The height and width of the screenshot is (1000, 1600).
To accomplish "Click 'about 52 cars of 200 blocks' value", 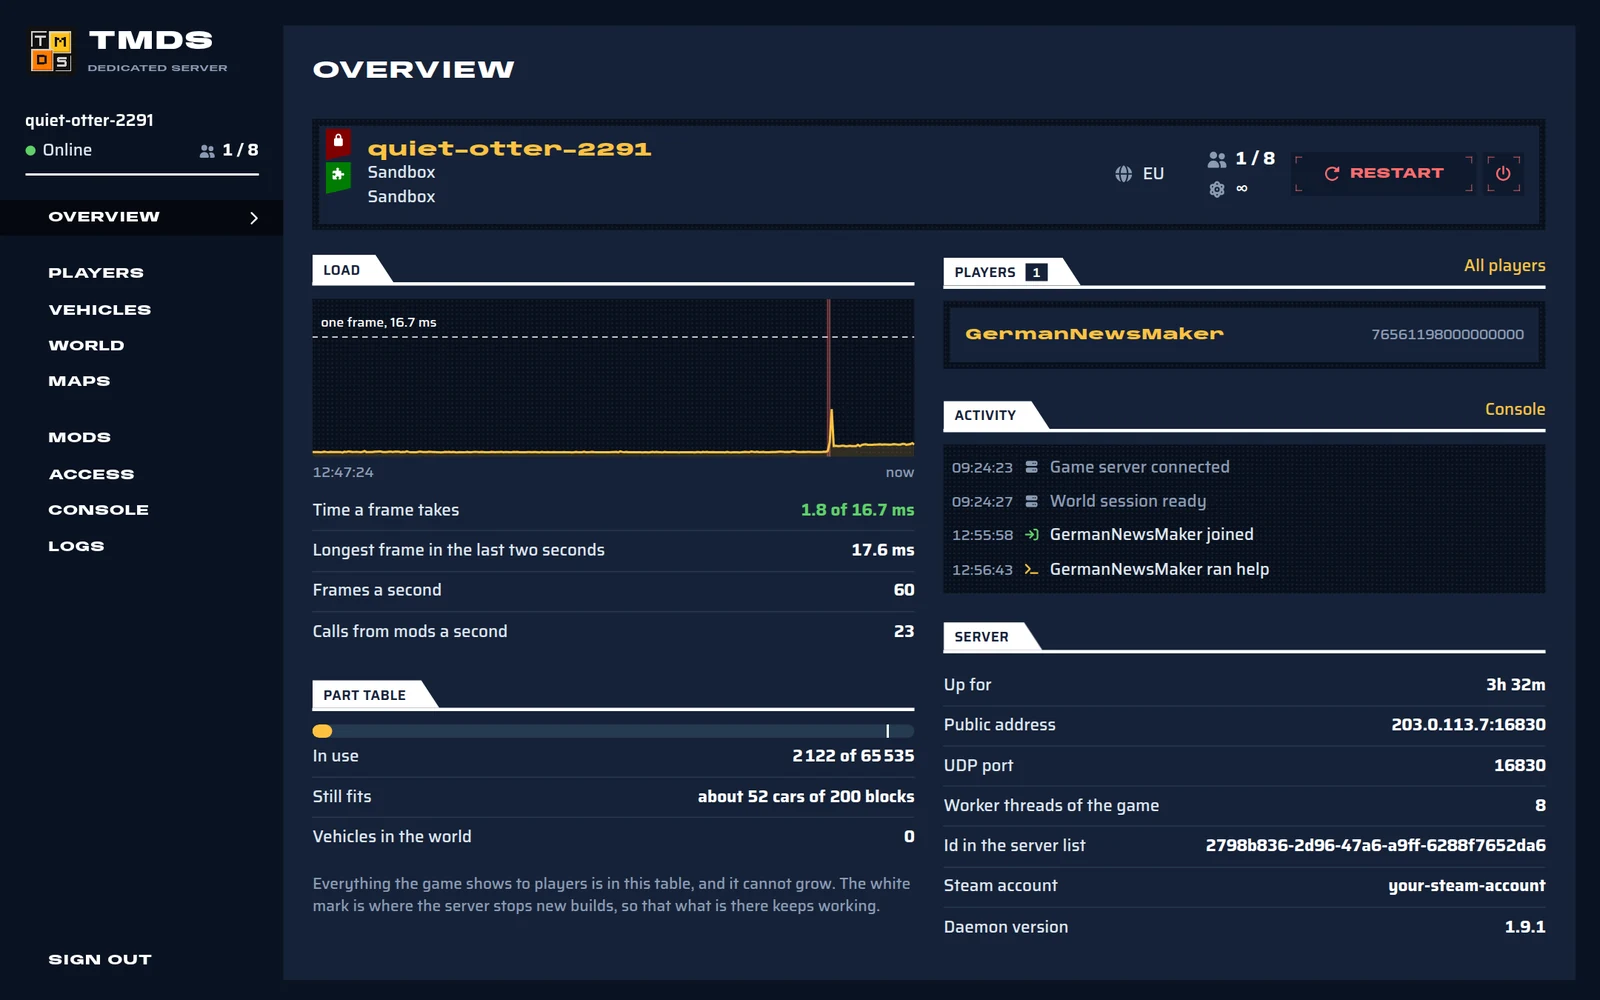I will click(x=806, y=797).
